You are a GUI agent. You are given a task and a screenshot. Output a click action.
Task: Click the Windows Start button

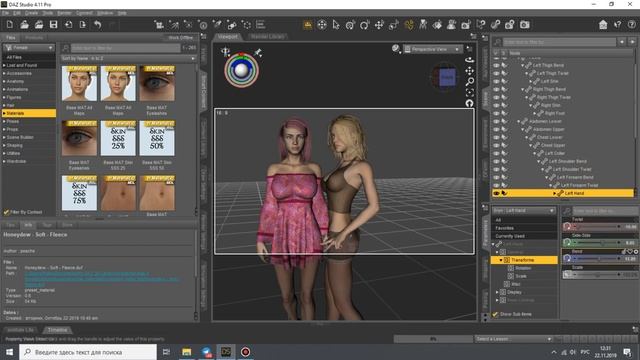[9, 352]
